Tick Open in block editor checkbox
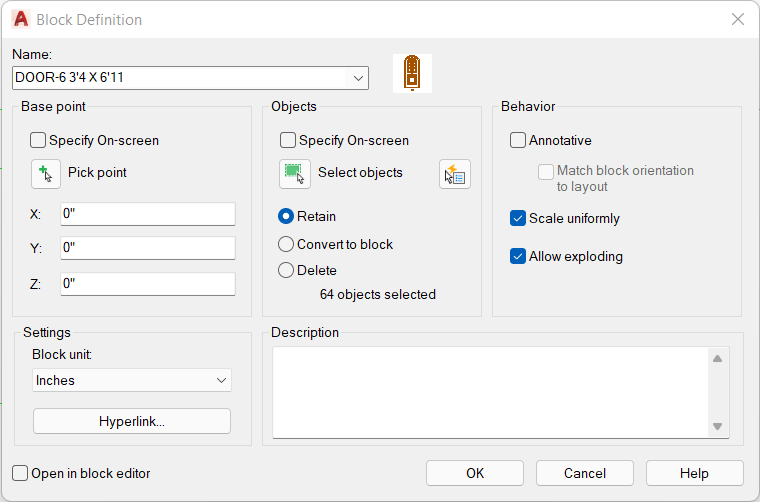The image size is (760, 502). pyautogui.click(x=20, y=473)
